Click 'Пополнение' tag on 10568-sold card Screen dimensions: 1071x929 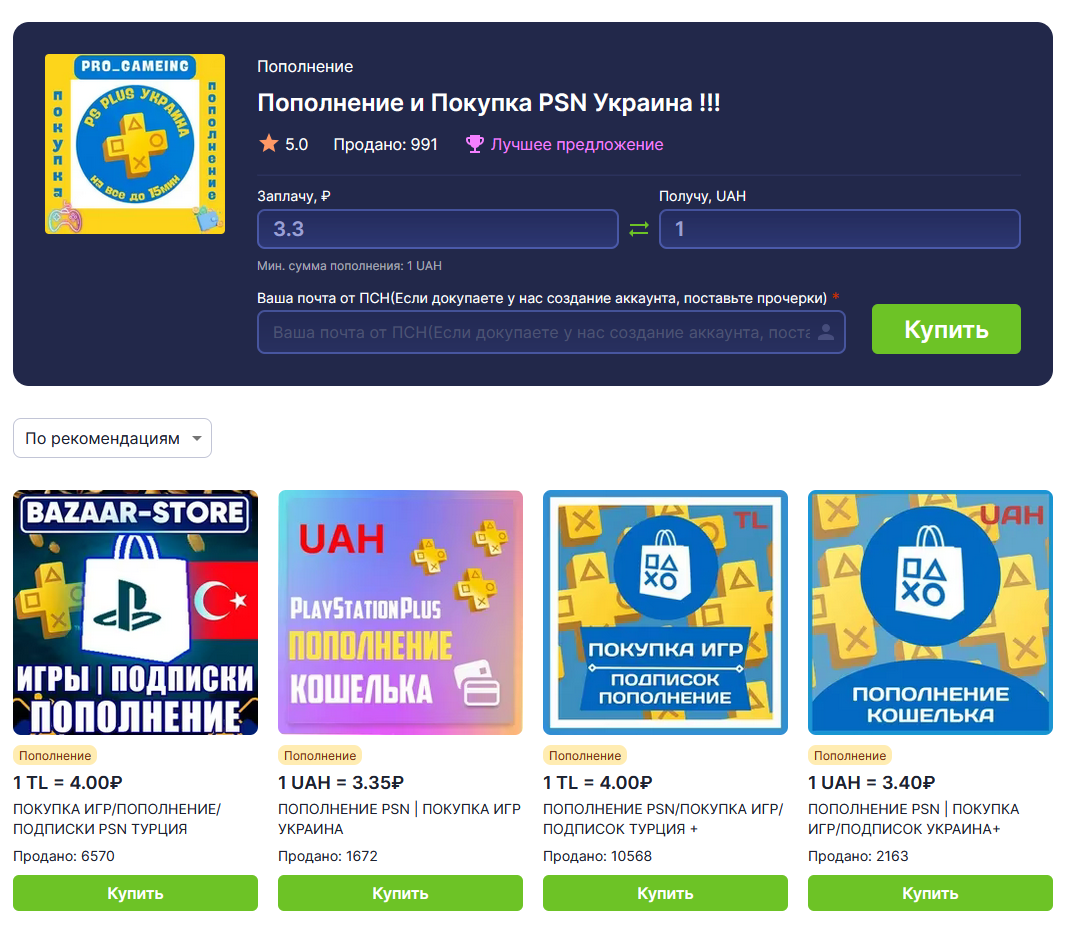(x=585, y=755)
